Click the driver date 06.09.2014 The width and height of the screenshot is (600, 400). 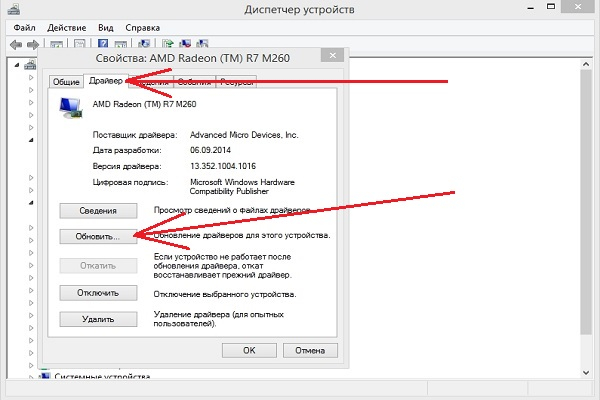[x=210, y=150]
